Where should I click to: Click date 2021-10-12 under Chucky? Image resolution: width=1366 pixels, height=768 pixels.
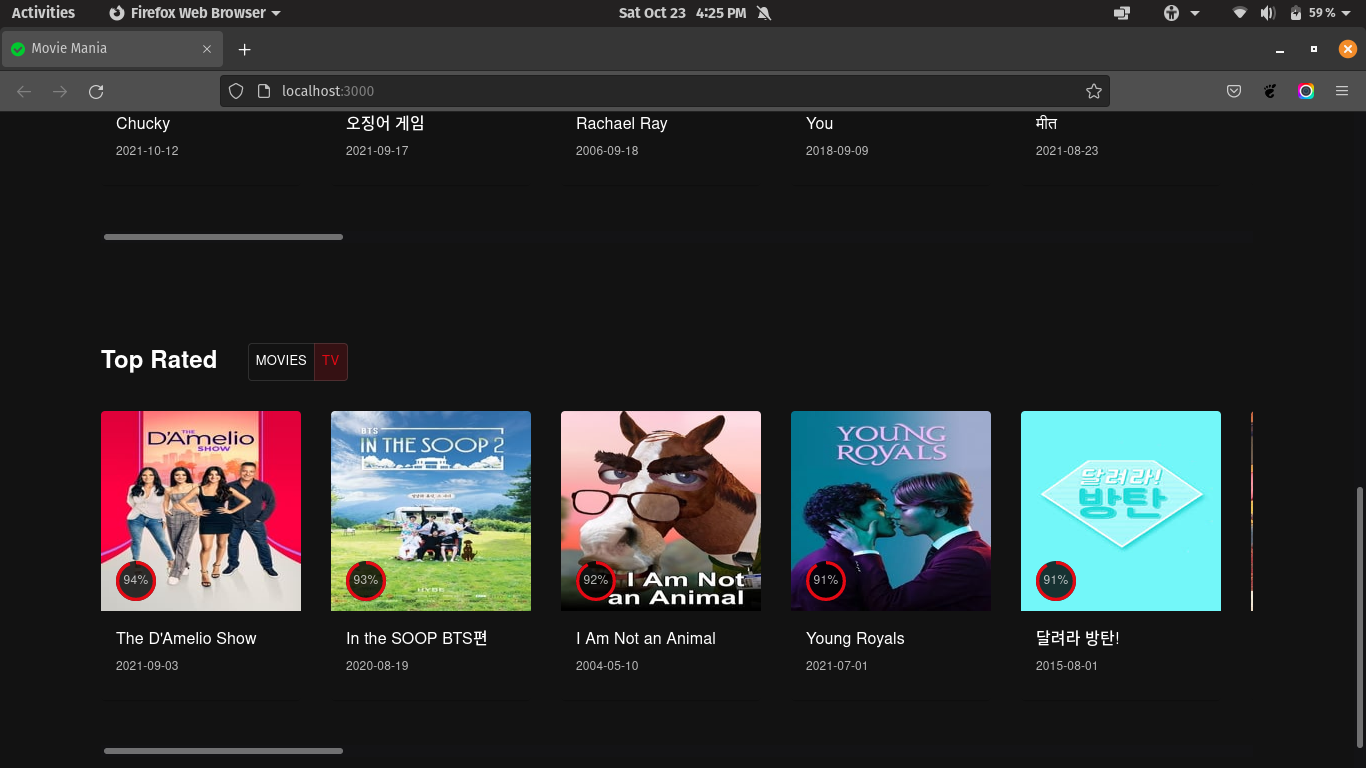[147, 151]
